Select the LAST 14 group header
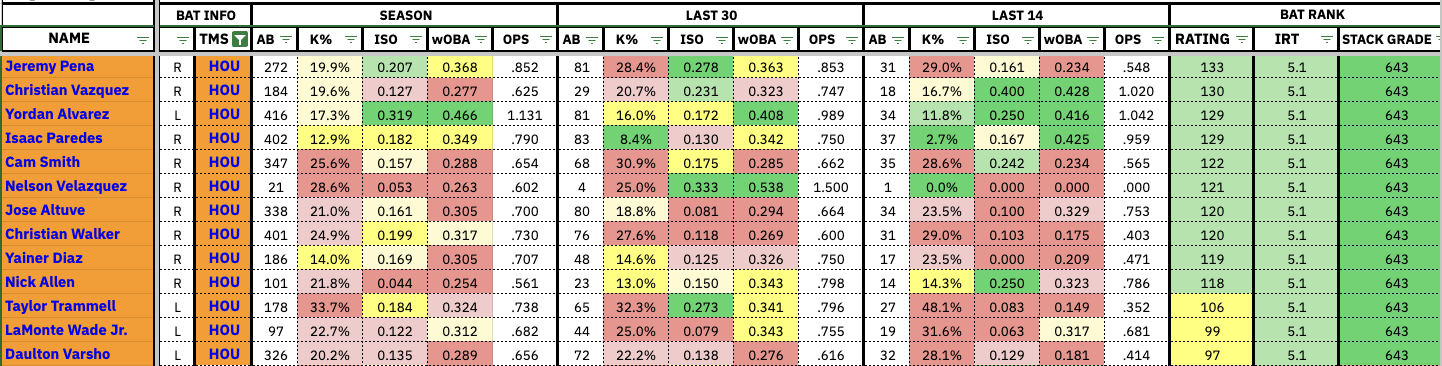The height and width of the screenshot is (366, 1442). [x=1016, y=15]
